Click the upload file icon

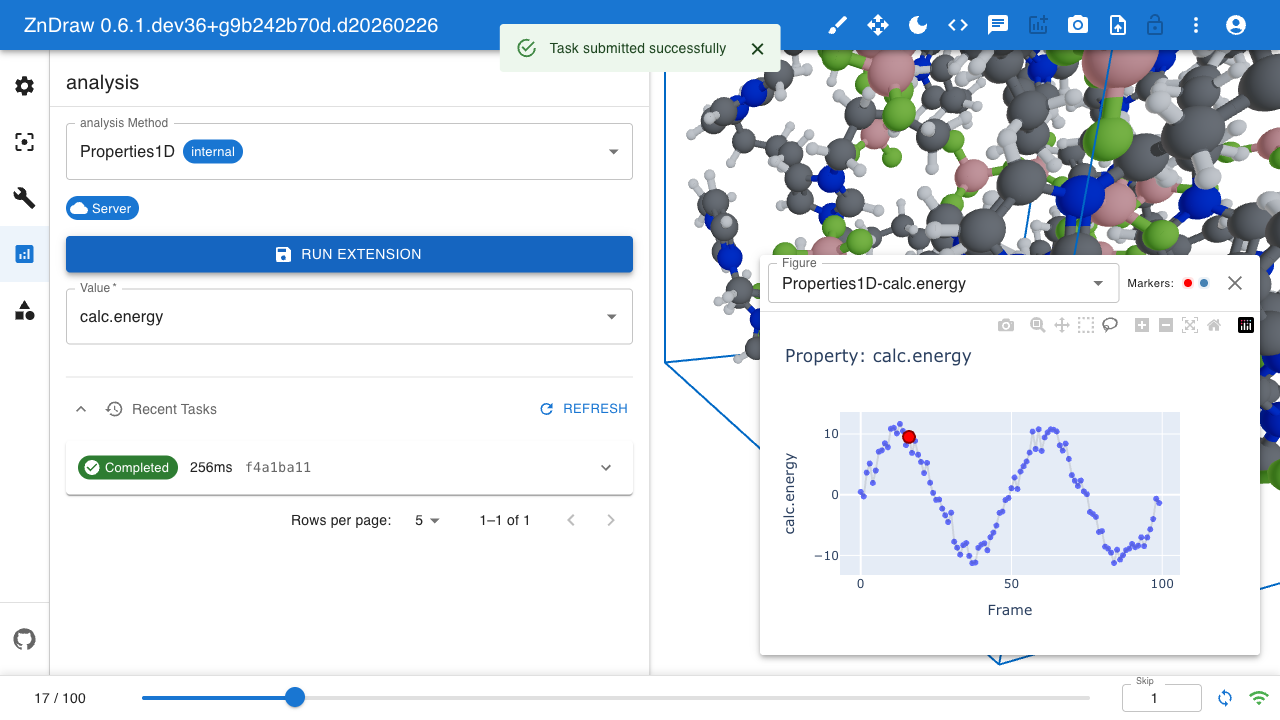click(x=1117, y=25)
